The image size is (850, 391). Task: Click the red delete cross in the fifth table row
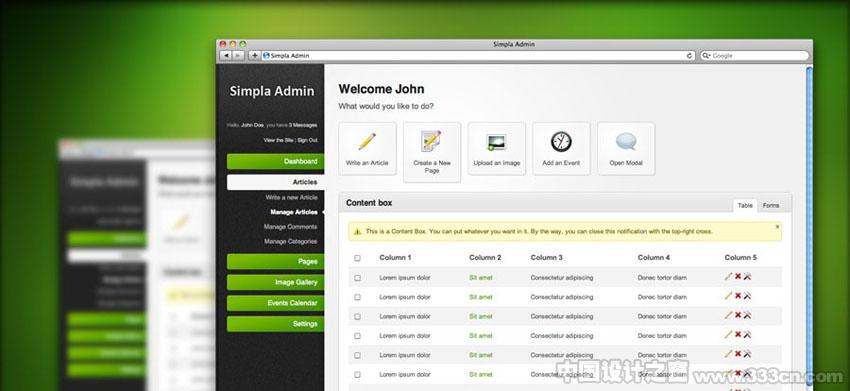(738, 354)
